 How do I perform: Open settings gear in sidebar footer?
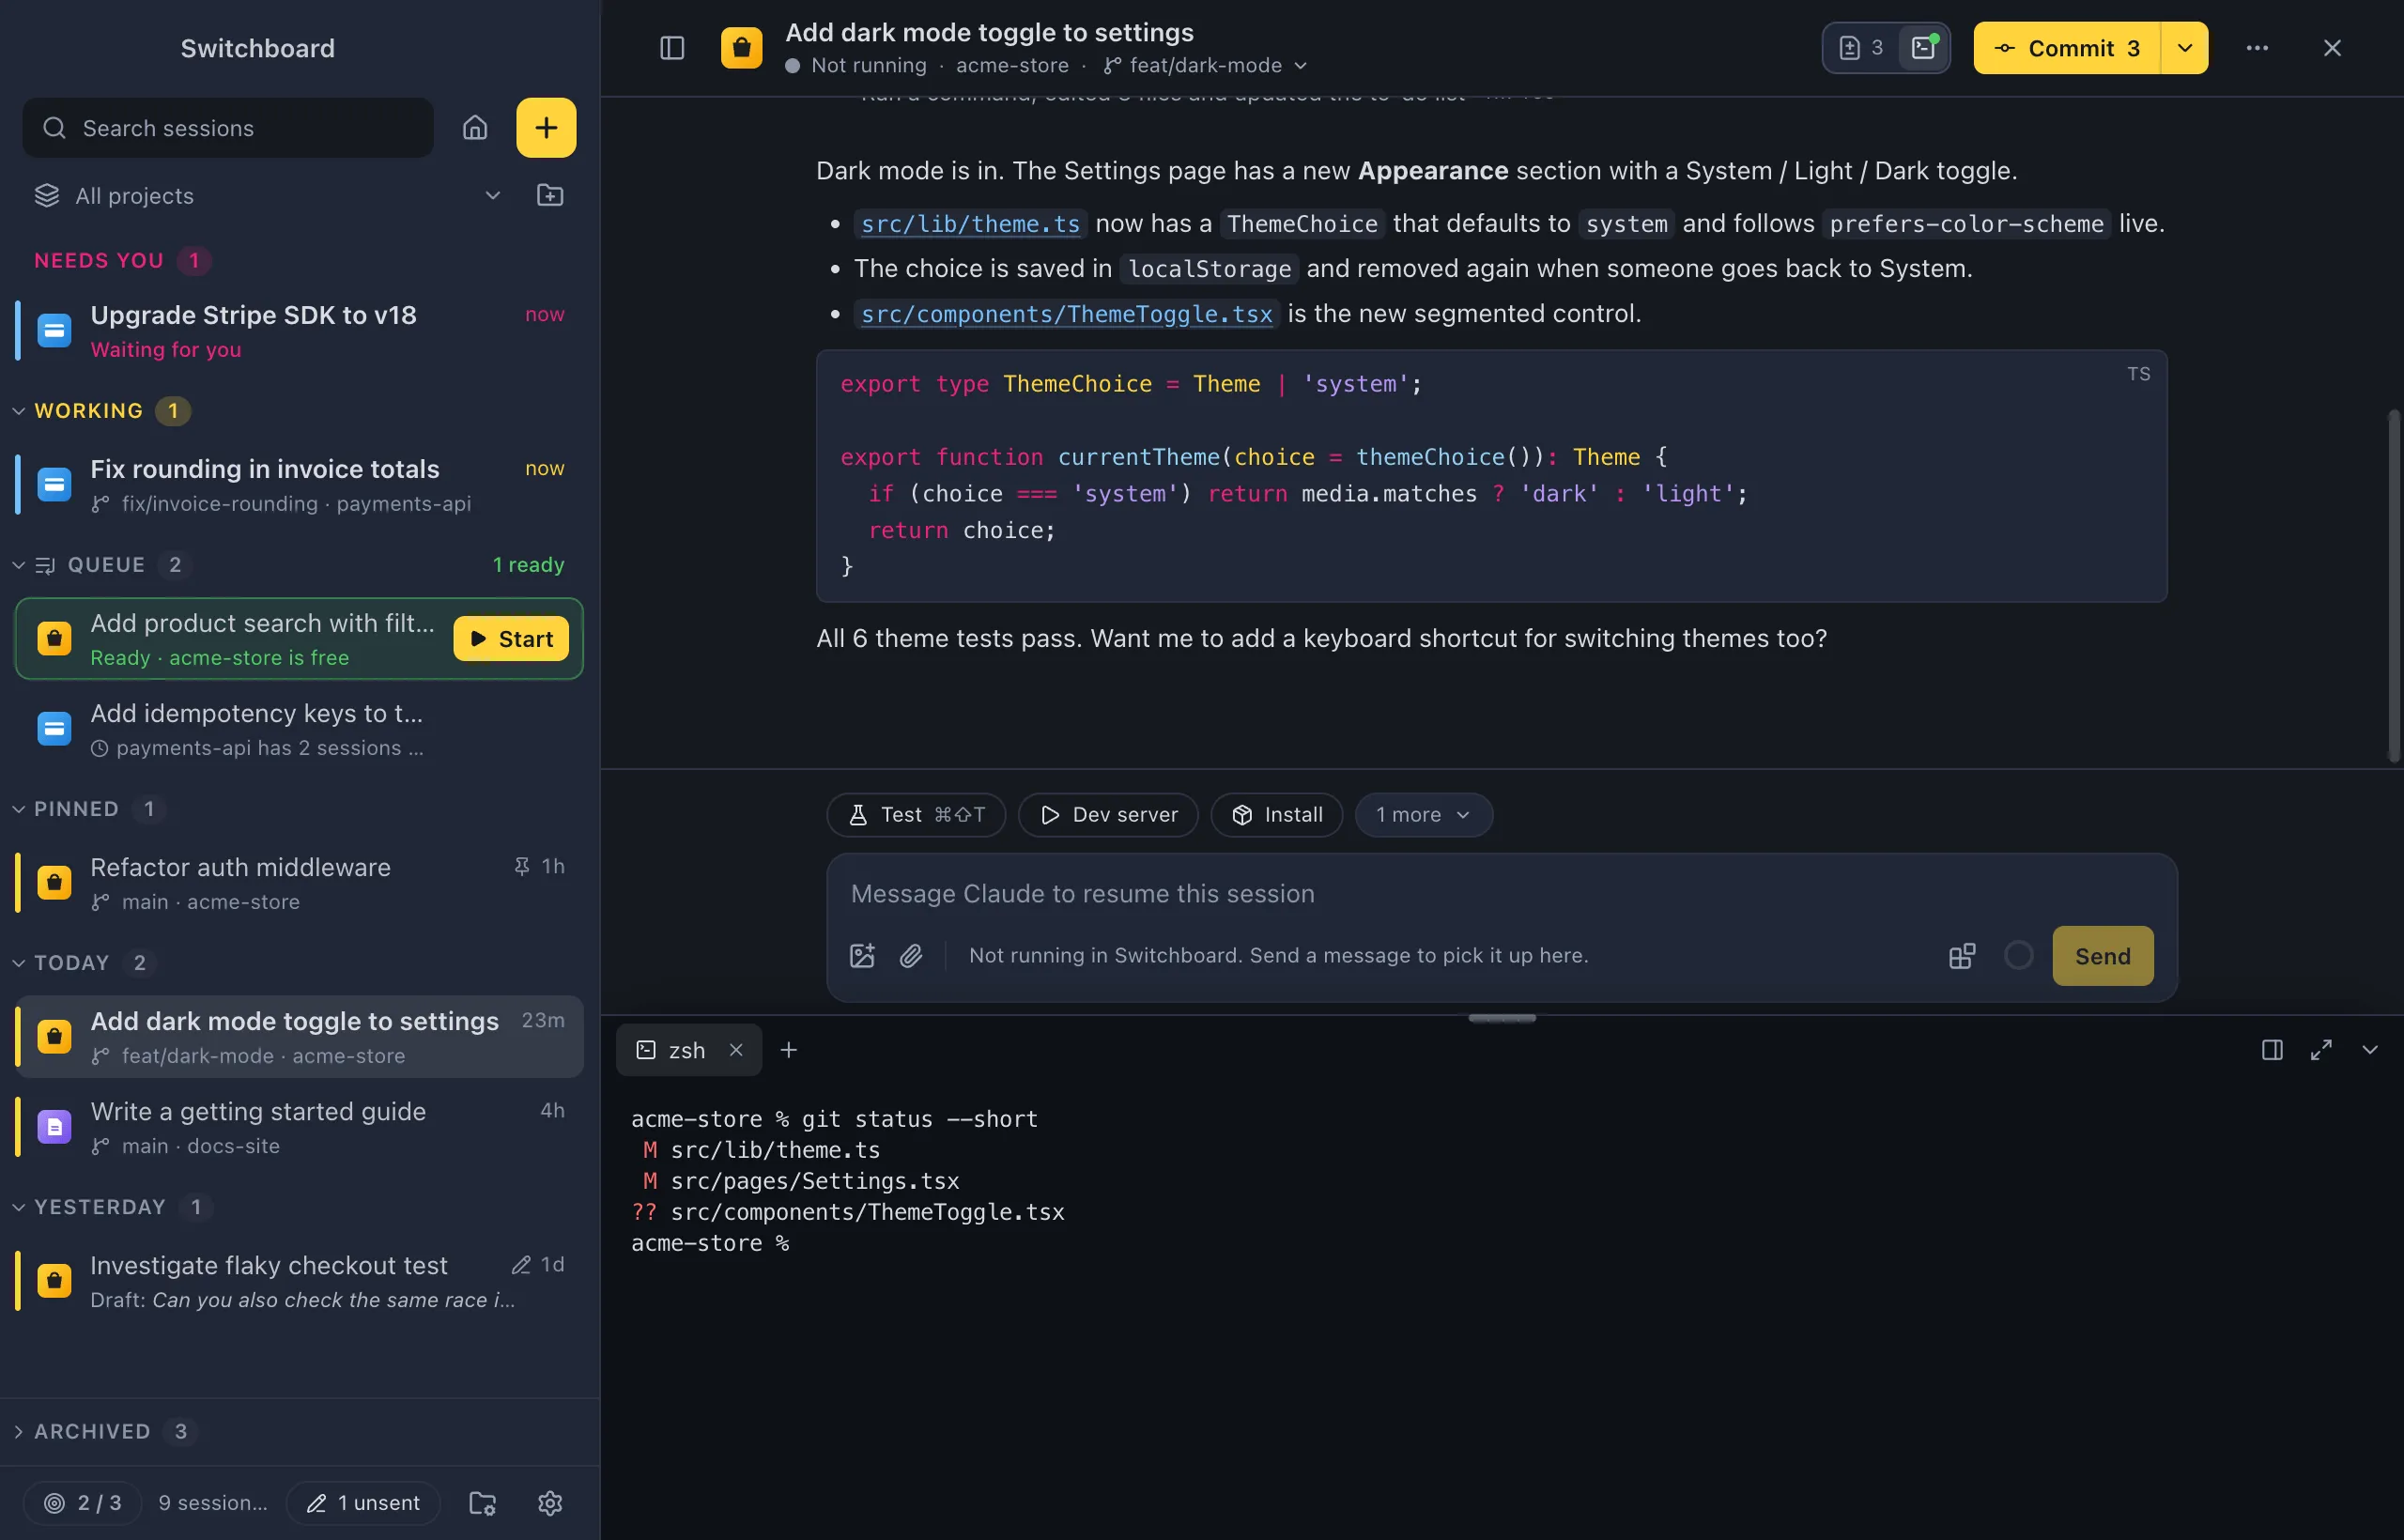tap(550, 1503)
